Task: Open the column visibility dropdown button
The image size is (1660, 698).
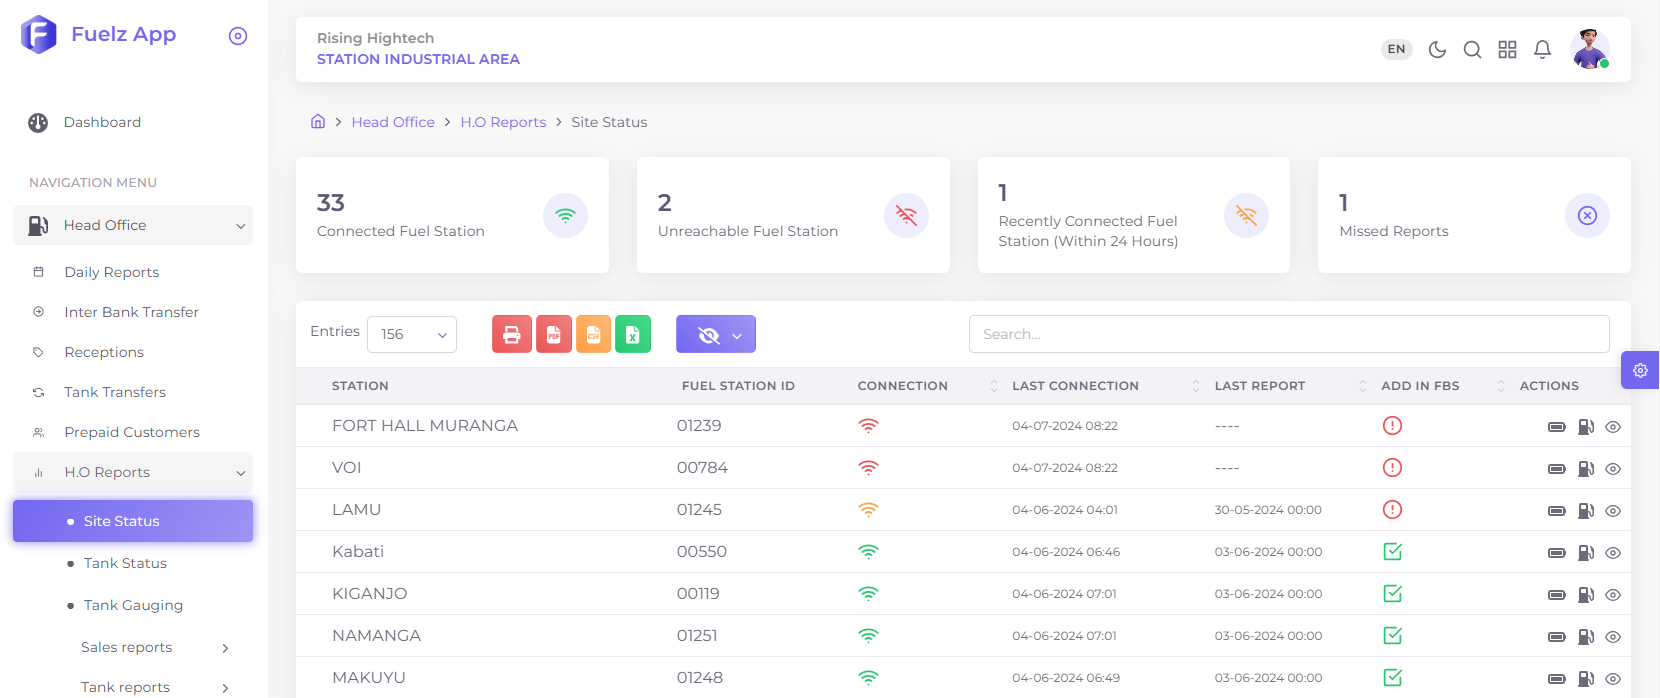Action: 716,334
